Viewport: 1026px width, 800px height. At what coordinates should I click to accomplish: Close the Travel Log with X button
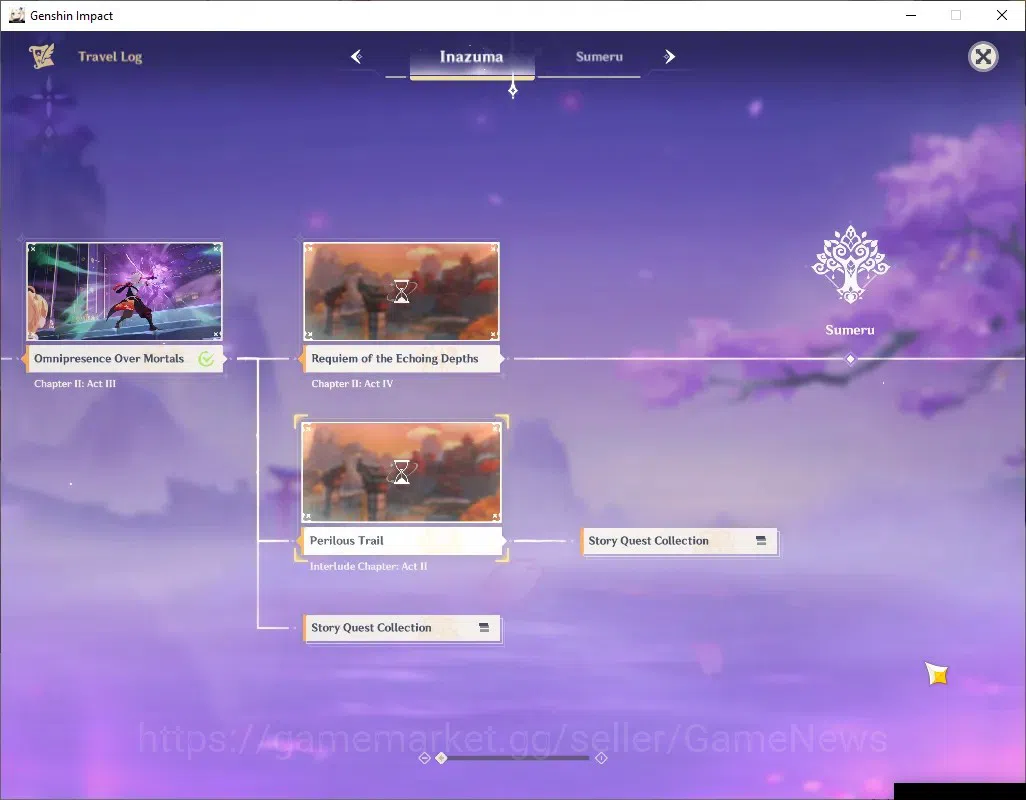983,57
